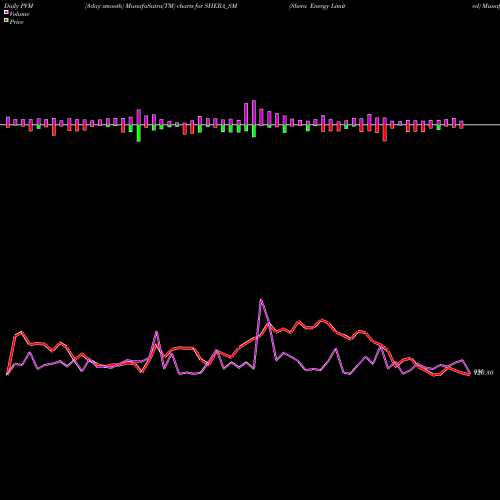The image size is (500, 500).
Task: Click the magenta Volume legend swatch
Action: click(x=6, y=12)
